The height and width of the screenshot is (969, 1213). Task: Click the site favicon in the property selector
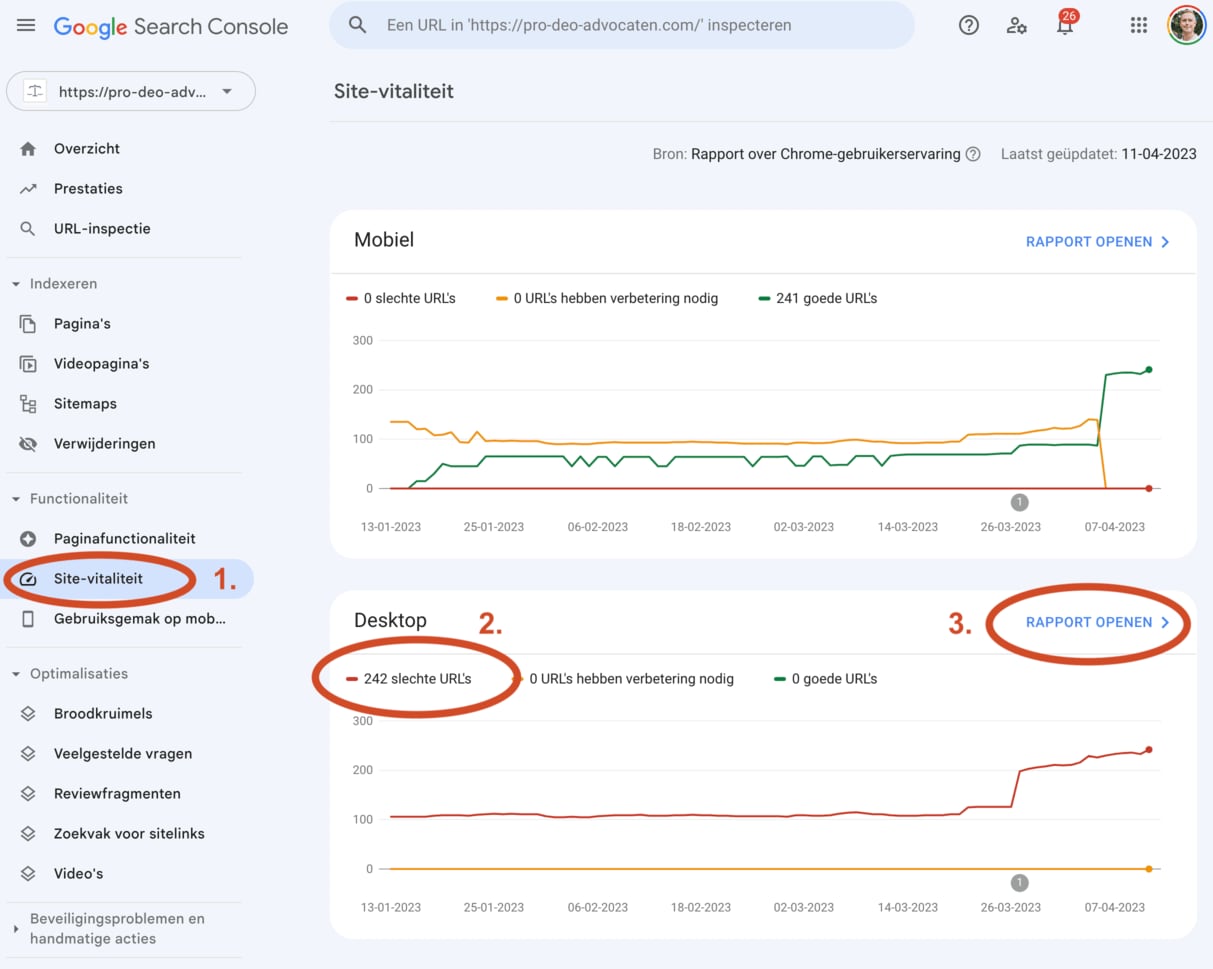click(35, 92)
